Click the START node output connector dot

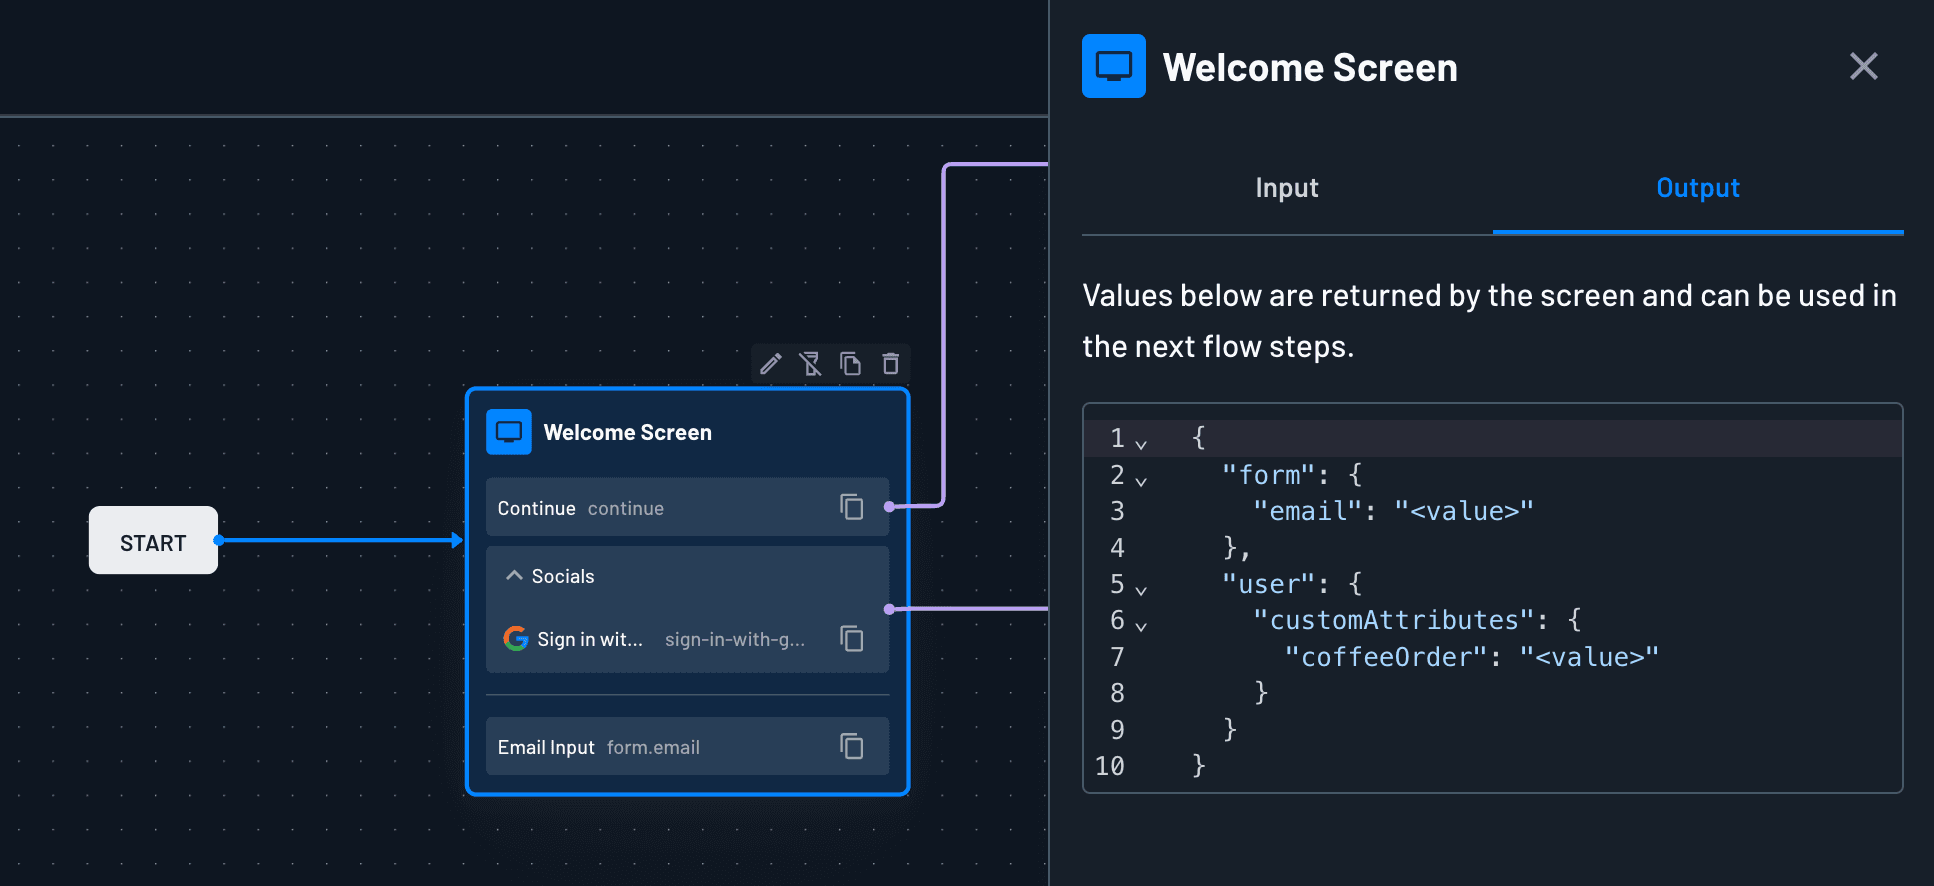pos(218,540)
